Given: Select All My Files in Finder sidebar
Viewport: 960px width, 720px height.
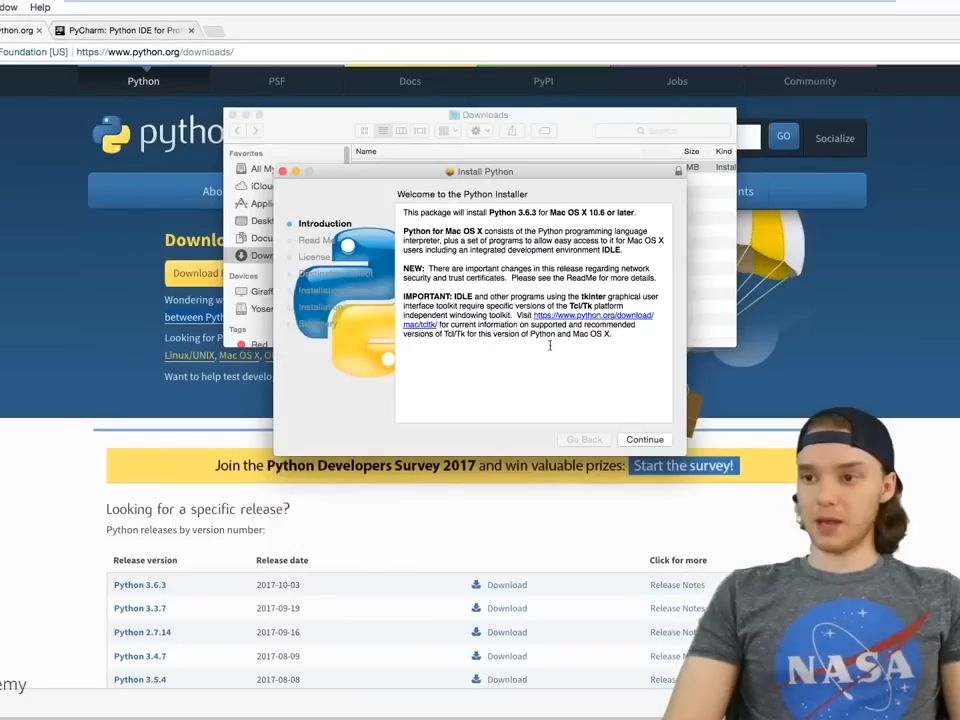Looking at the screenshot, I should point(255,168).
